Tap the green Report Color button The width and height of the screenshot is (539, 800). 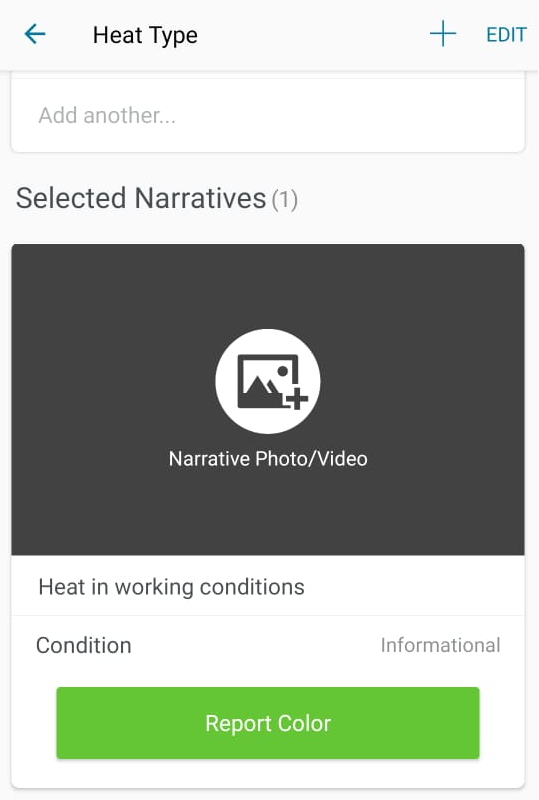268,723
